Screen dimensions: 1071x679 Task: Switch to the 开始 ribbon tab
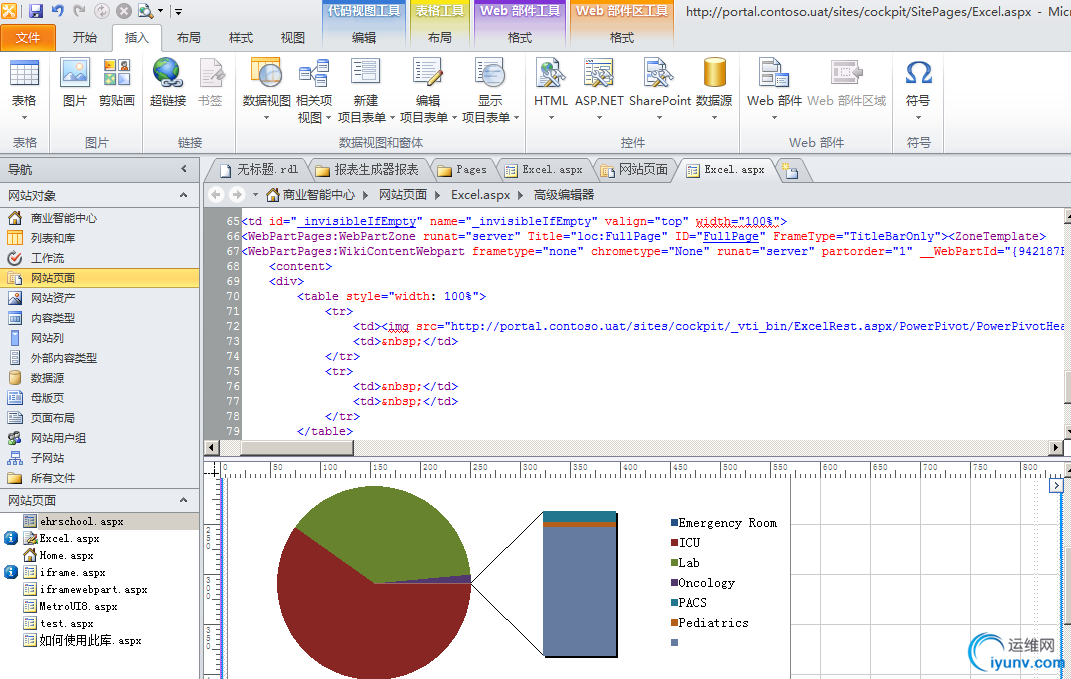(x=85, y=38)
